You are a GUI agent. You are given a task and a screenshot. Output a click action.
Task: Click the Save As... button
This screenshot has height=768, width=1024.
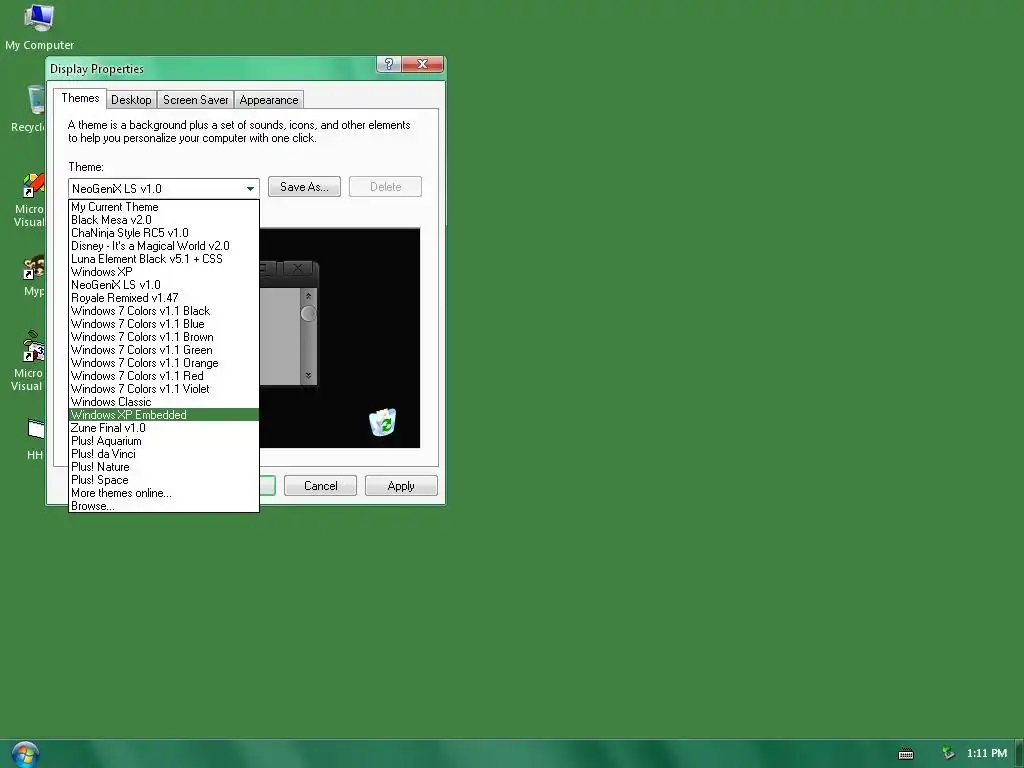click(304, 187)
